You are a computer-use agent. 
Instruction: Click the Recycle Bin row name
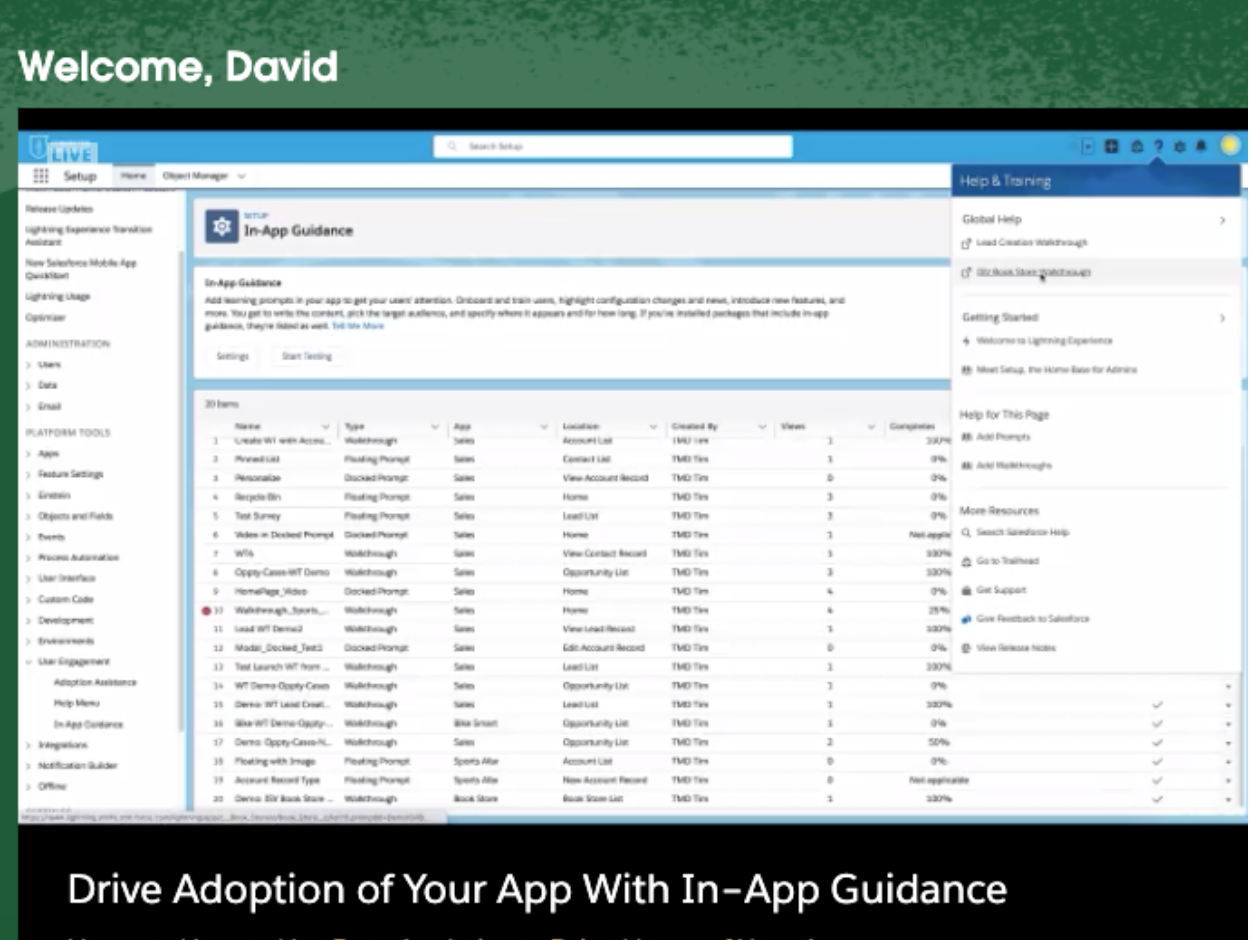tap(257, 497)
